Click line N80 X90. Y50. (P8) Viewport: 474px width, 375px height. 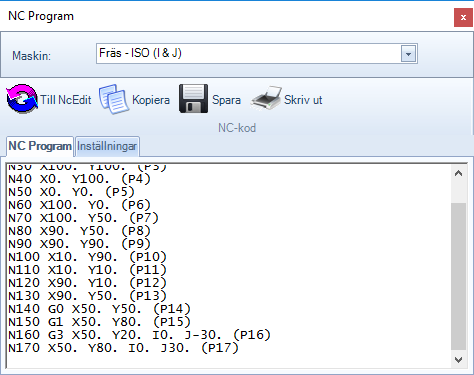[x=79, y=231]
